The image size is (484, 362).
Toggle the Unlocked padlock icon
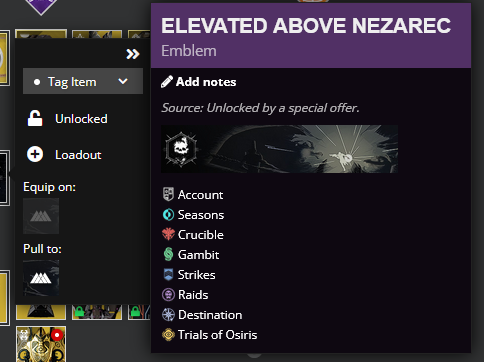point(35,118)
